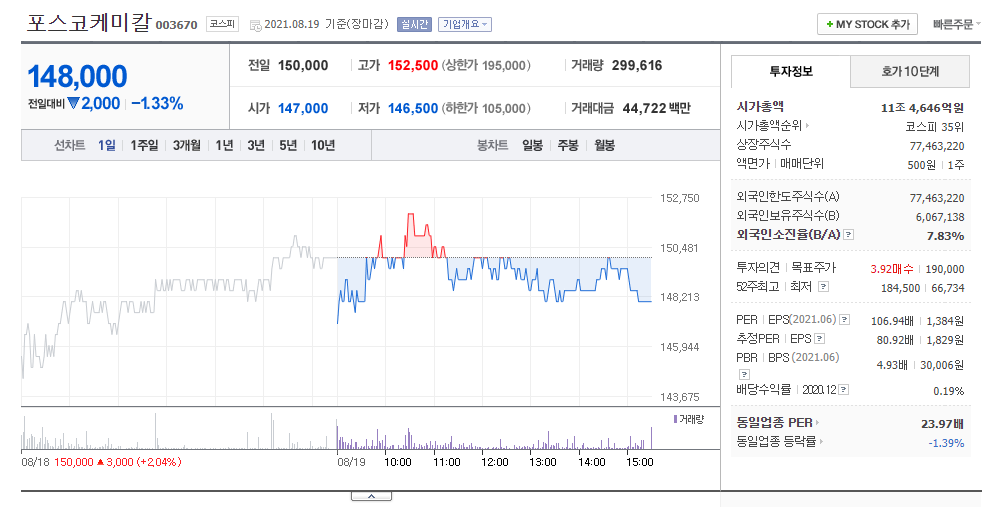Screen dimensions: 1003x507
Task: Click the plus icon of MY STOCK 추가
Action: point(829,24)
